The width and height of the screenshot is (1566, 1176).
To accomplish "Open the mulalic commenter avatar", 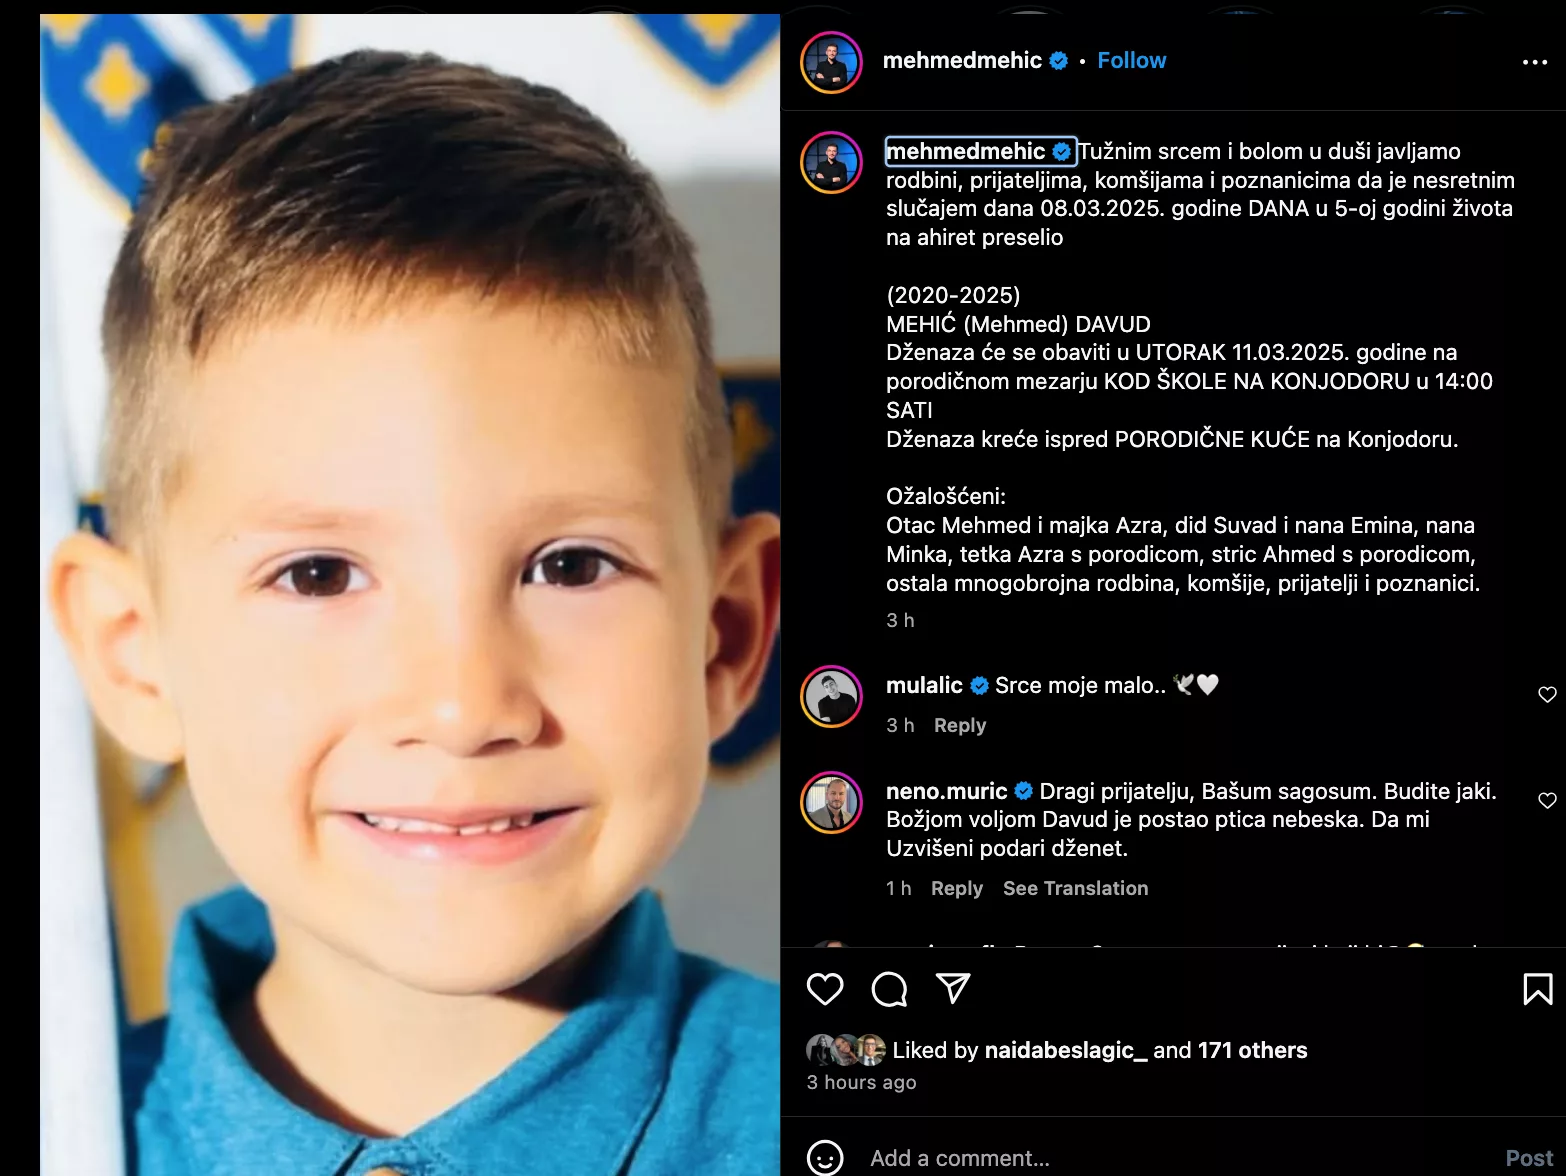I will 831,696.
